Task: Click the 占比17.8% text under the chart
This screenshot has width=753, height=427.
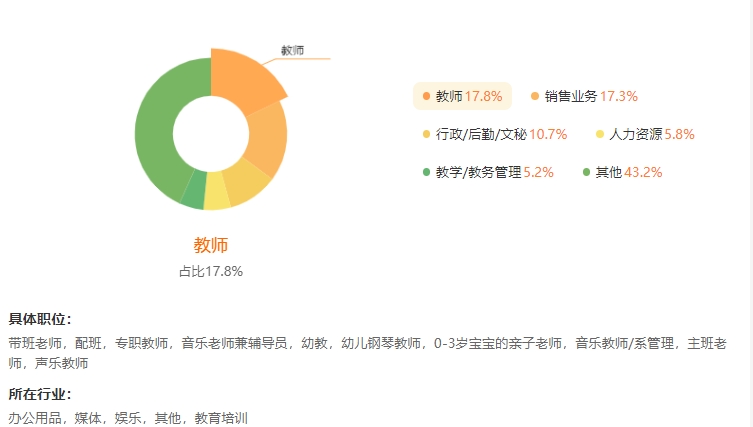Action: pyautogui.click(x=211, y=271)
